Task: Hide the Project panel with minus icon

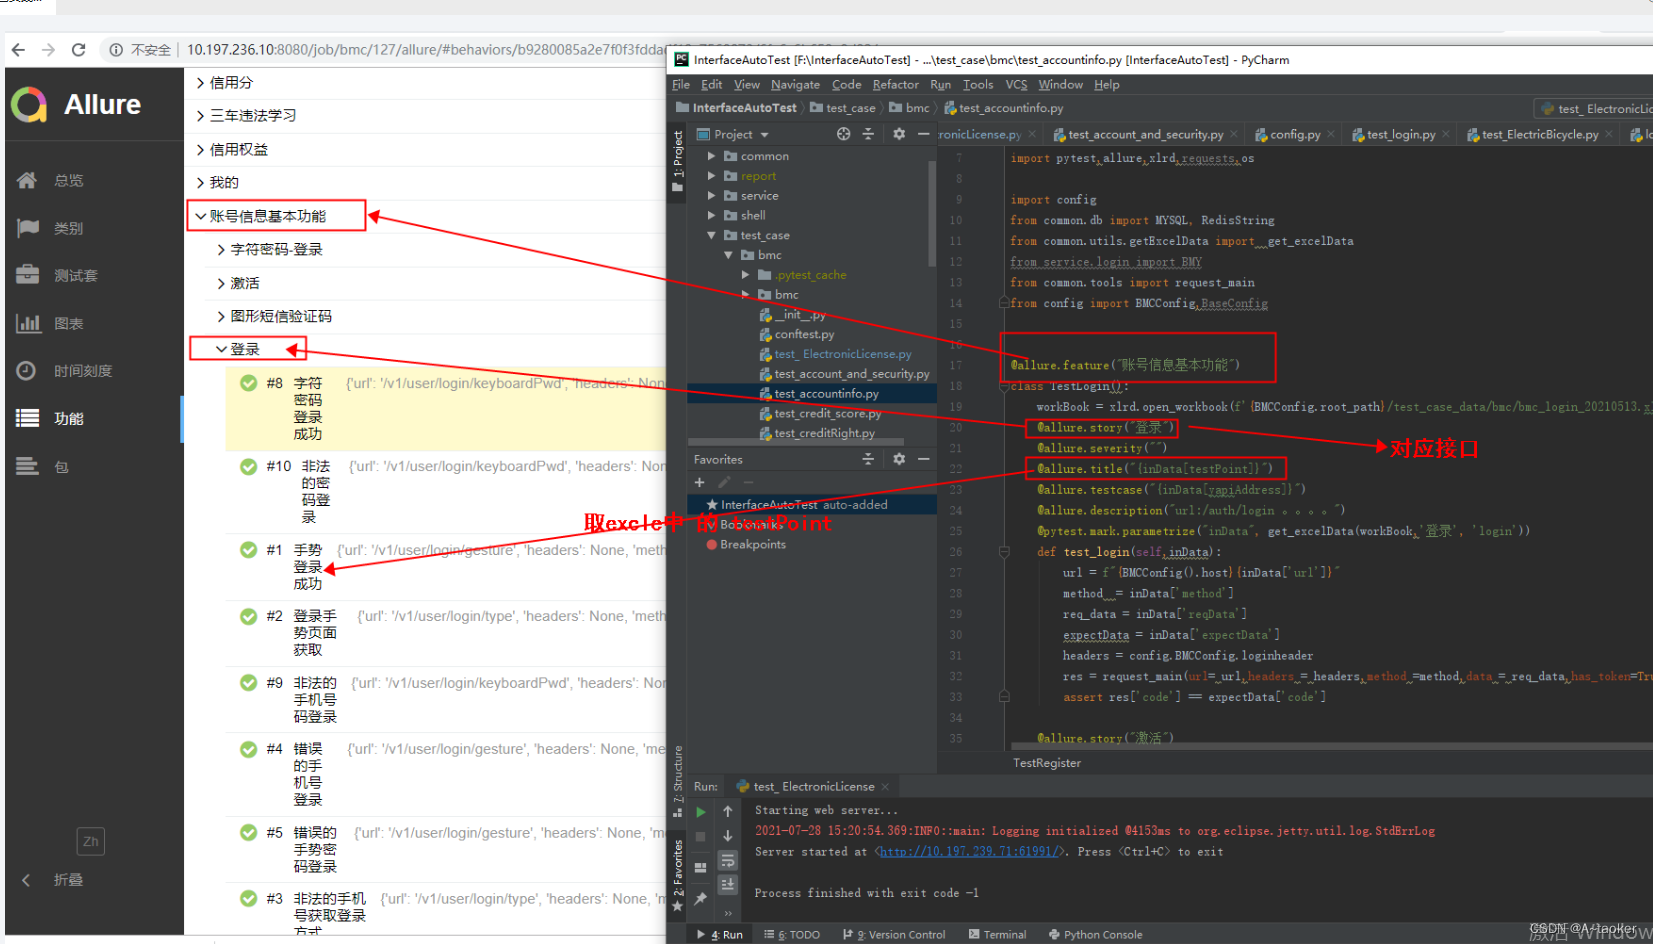Action: click(923, 134)
